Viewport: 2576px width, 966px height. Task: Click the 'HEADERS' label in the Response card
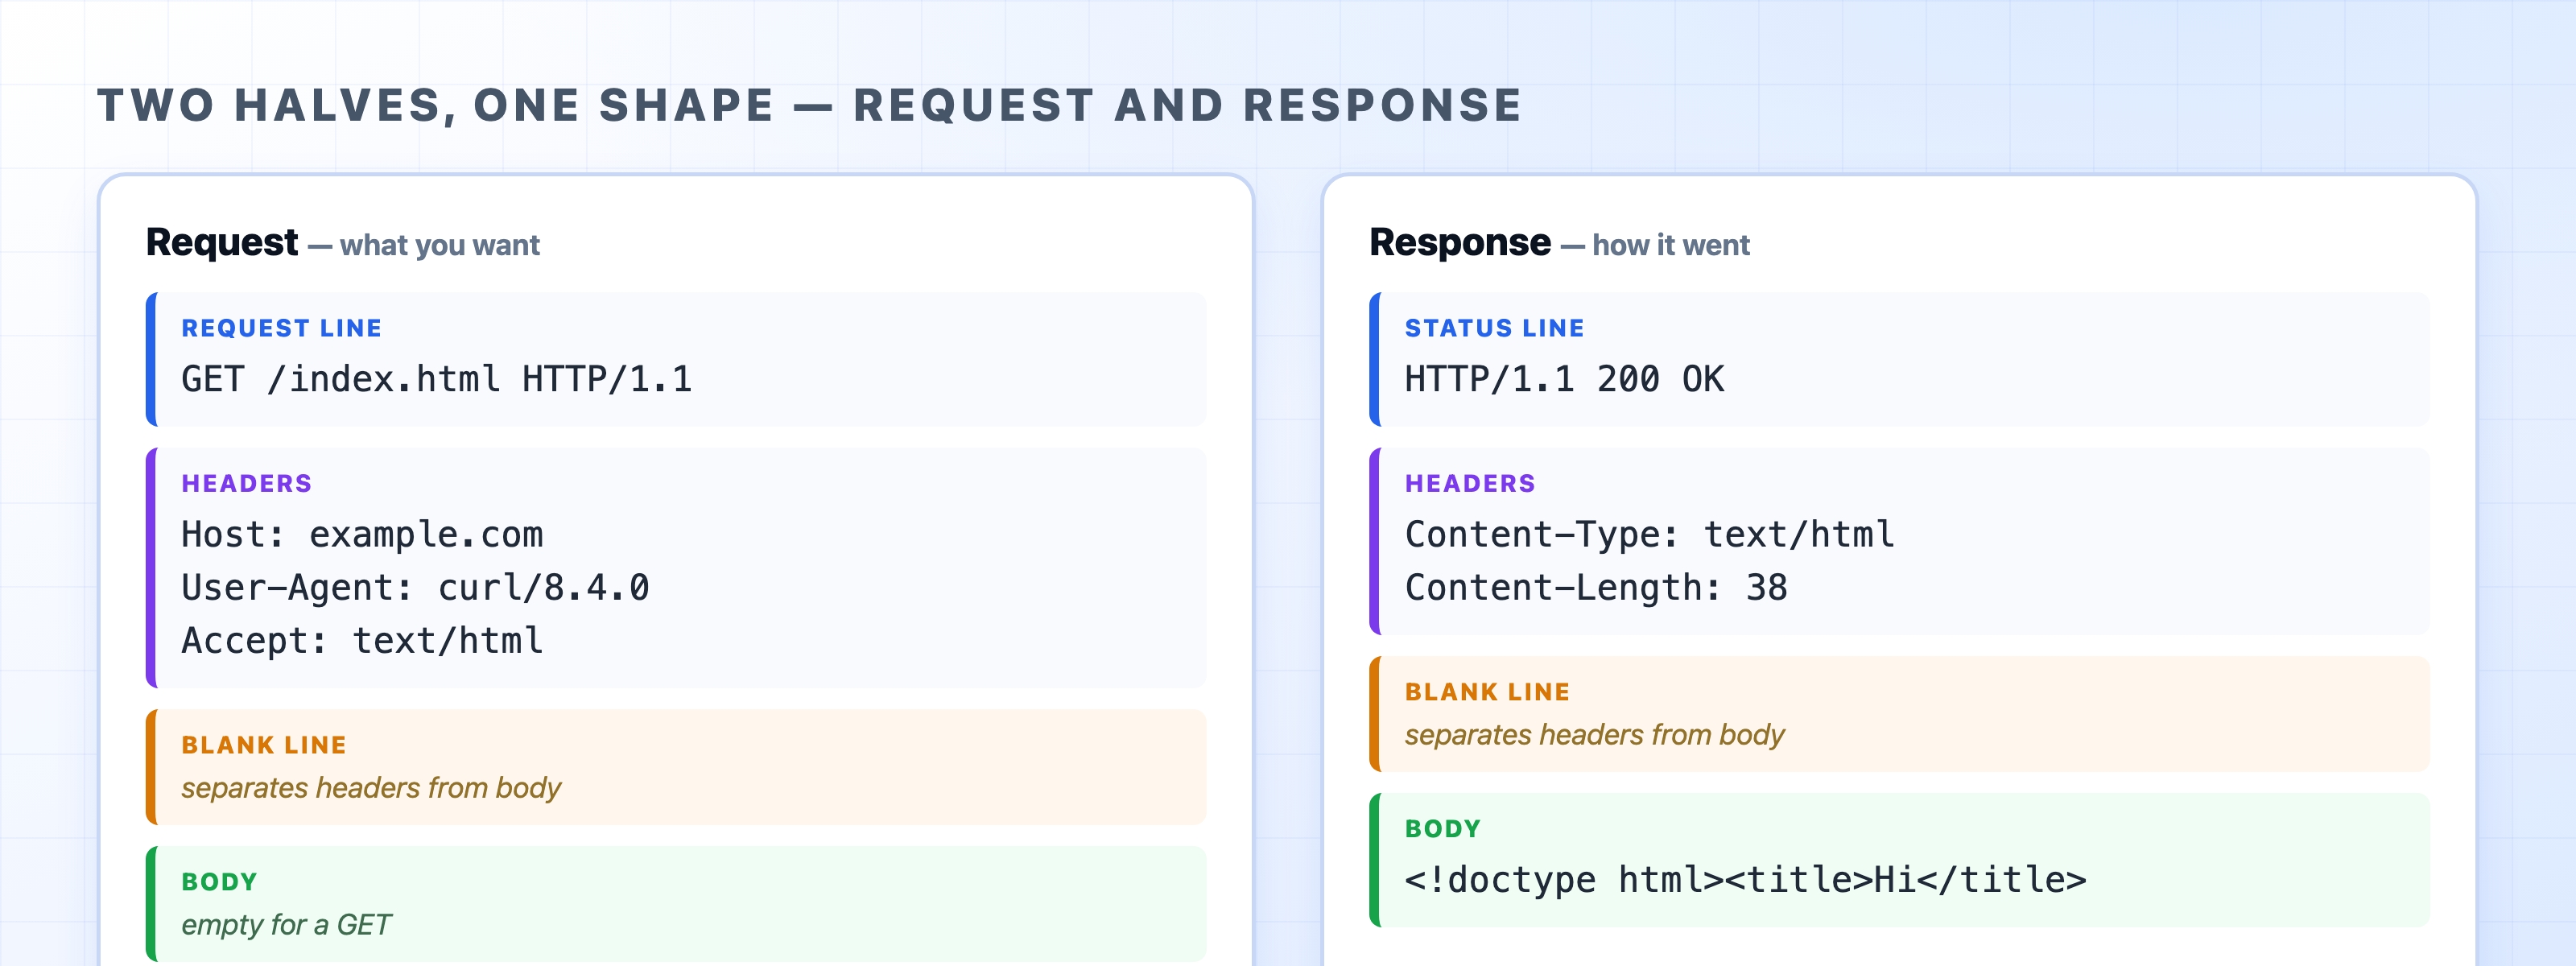click(x=1470, y=483)
